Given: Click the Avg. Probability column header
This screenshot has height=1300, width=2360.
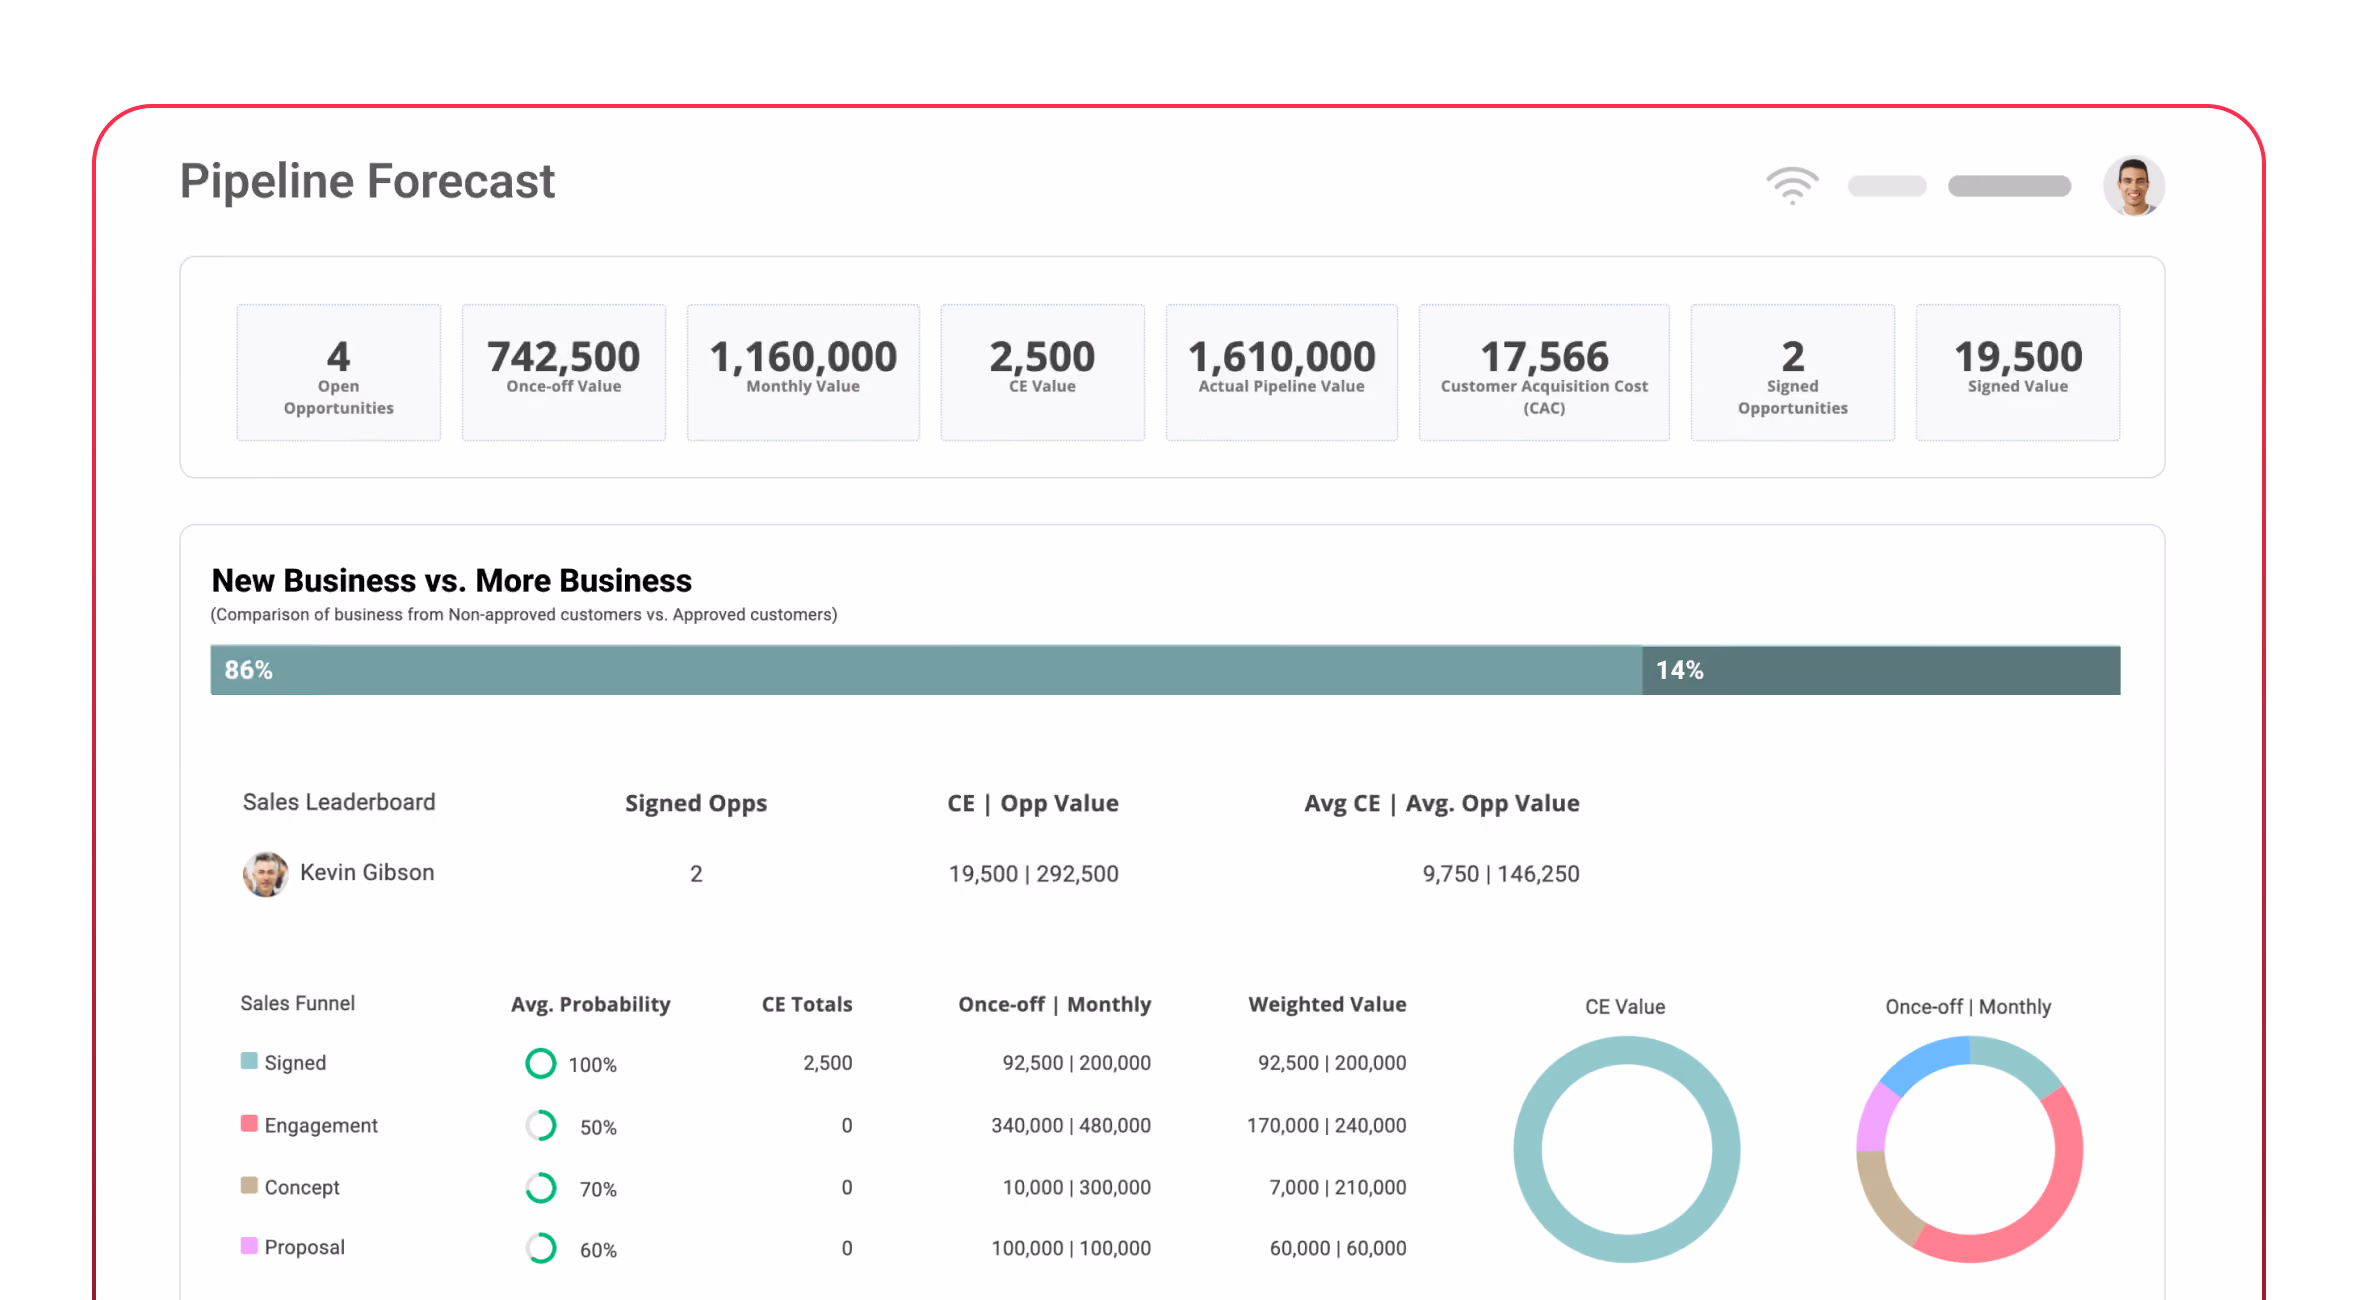Looking at the screenshot, I should click(591, 1005).
